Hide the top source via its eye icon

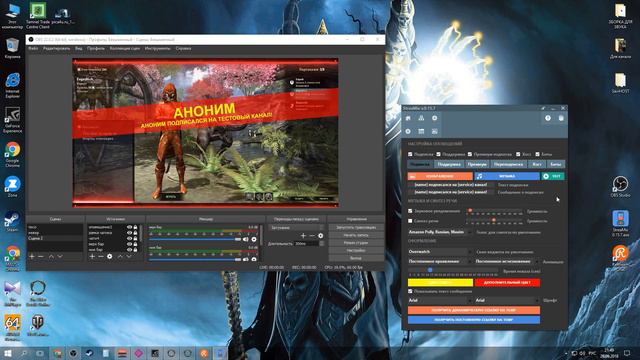(x=129, y=227)
